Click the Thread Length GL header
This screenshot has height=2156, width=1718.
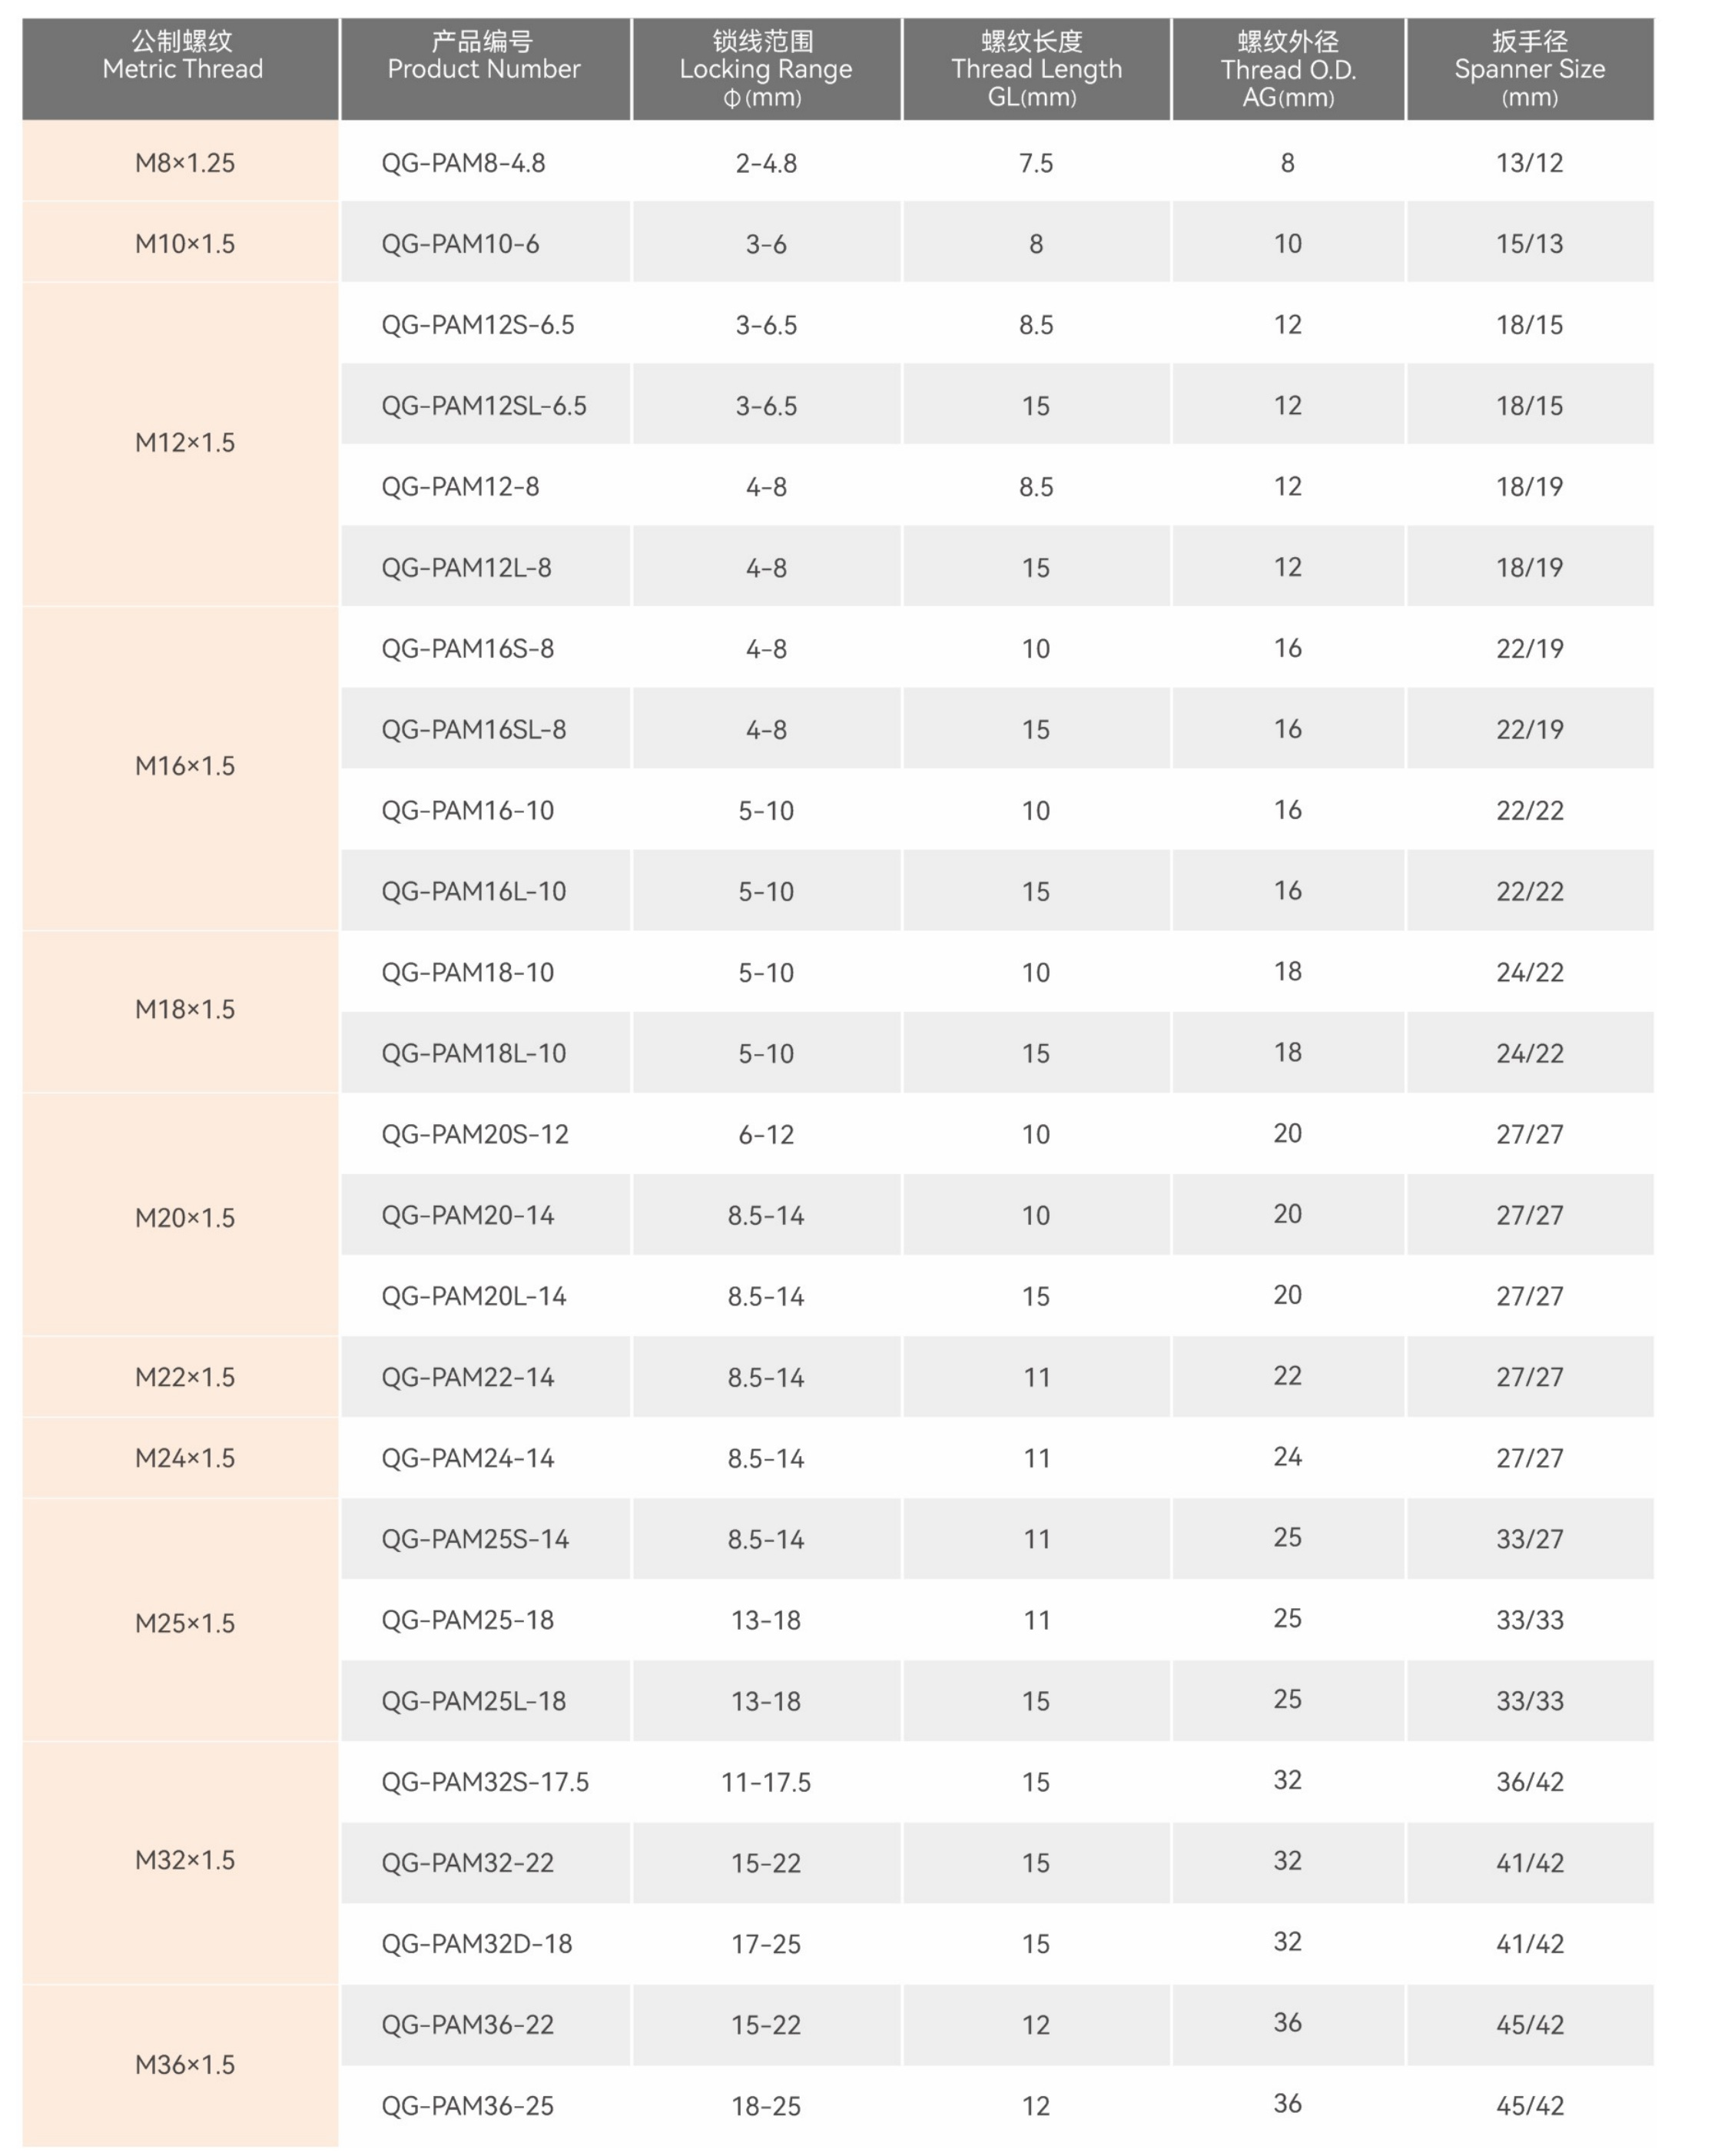pyautogui.click(x=1036, y=69)
